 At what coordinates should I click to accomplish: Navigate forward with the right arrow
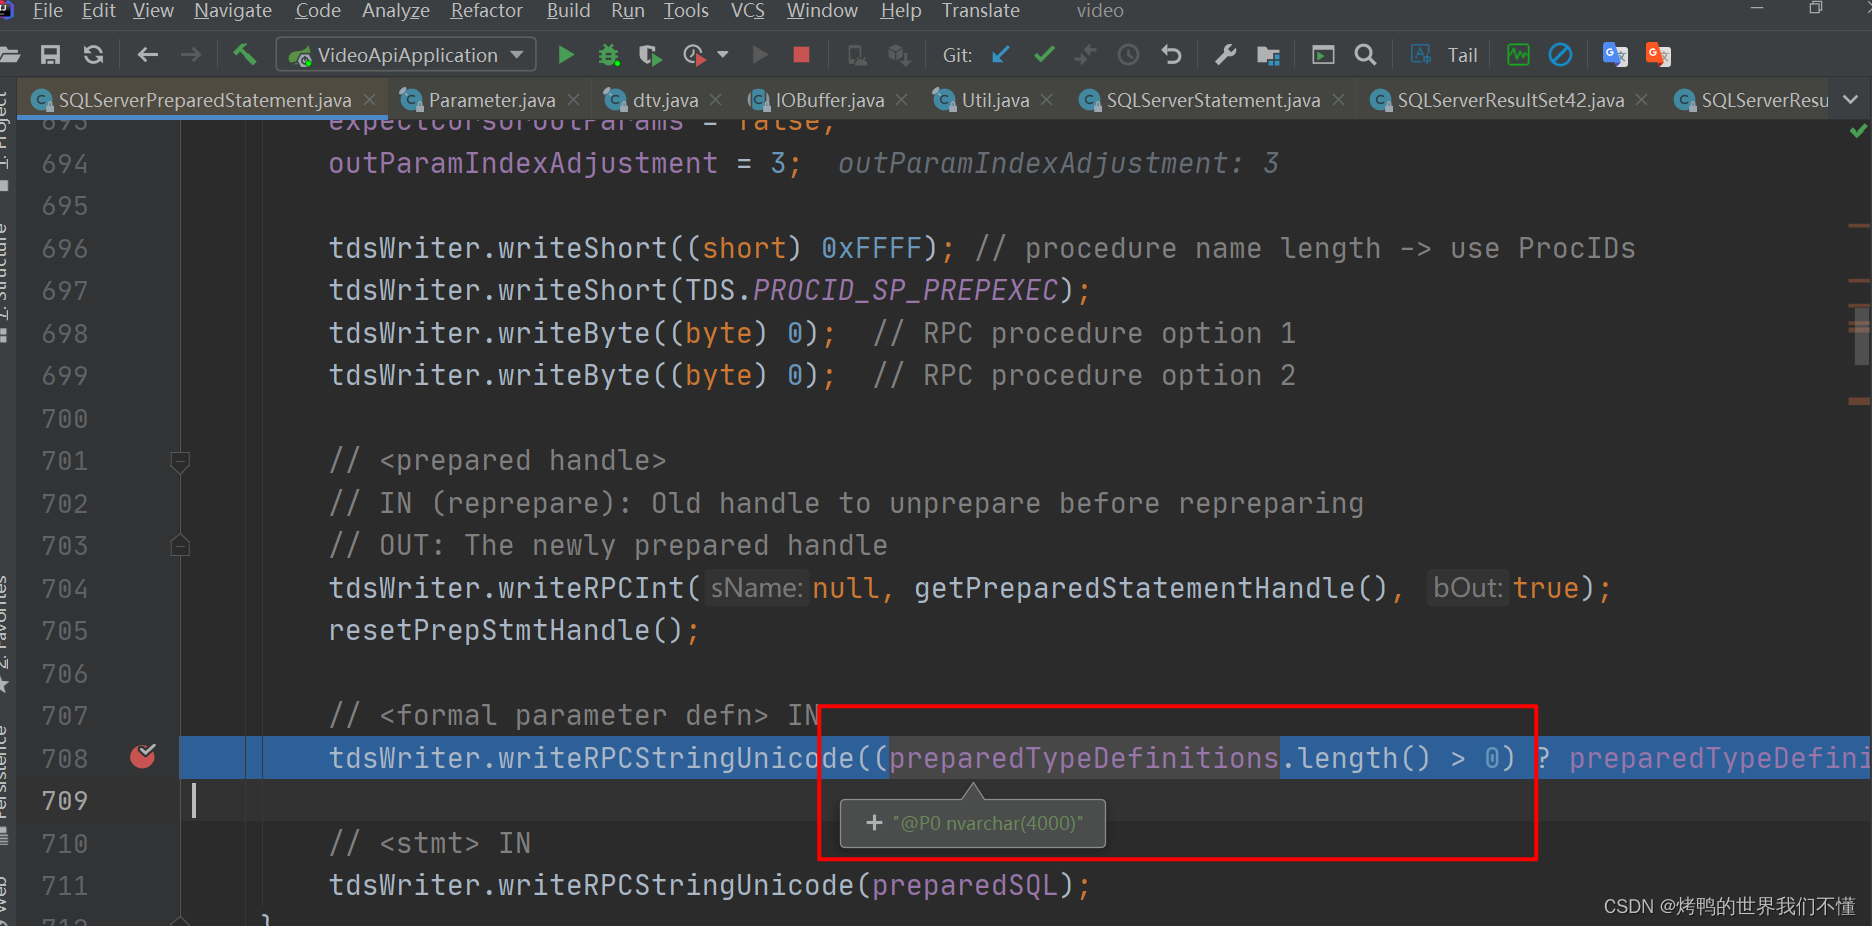pos(191,55)
